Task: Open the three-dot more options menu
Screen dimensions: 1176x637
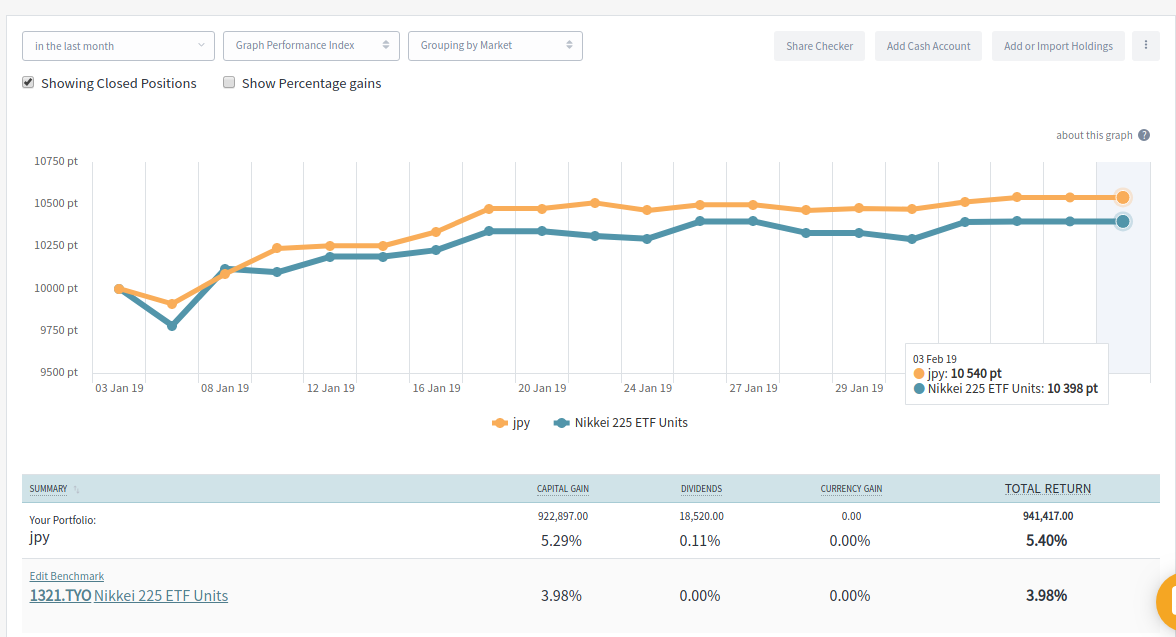Action: click(x=1145, y=46)
